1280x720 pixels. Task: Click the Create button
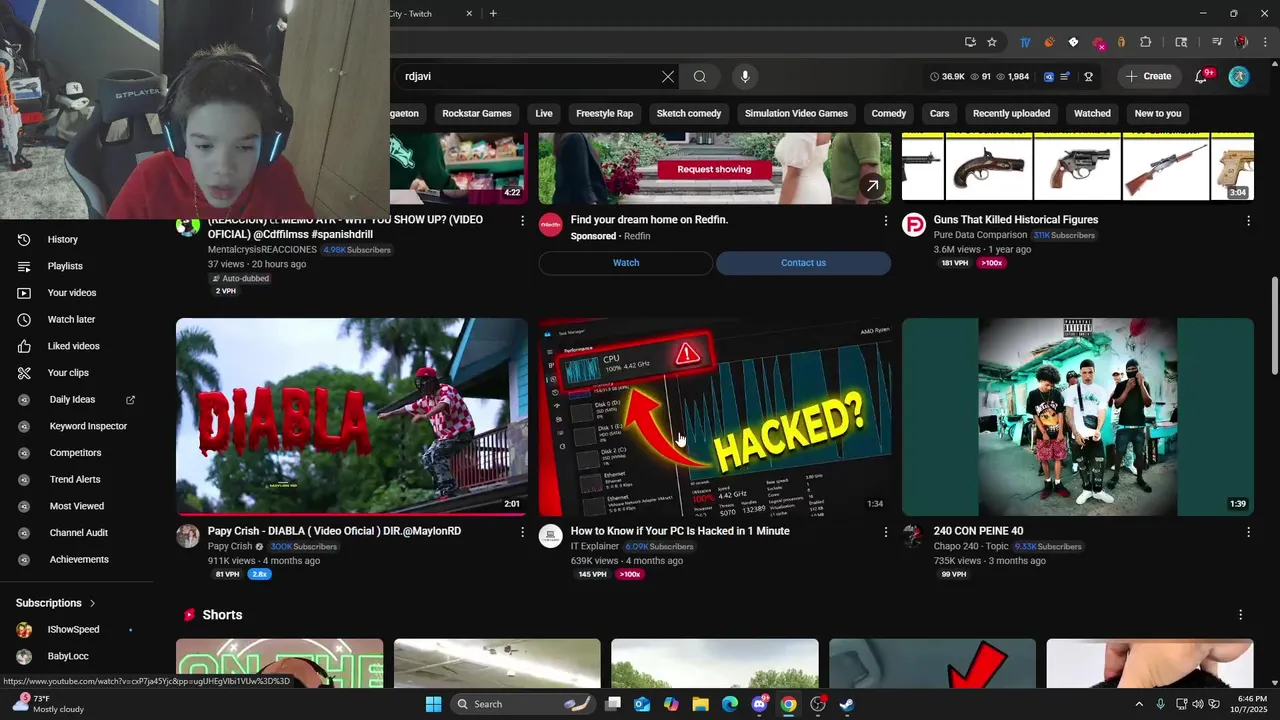1149,76
